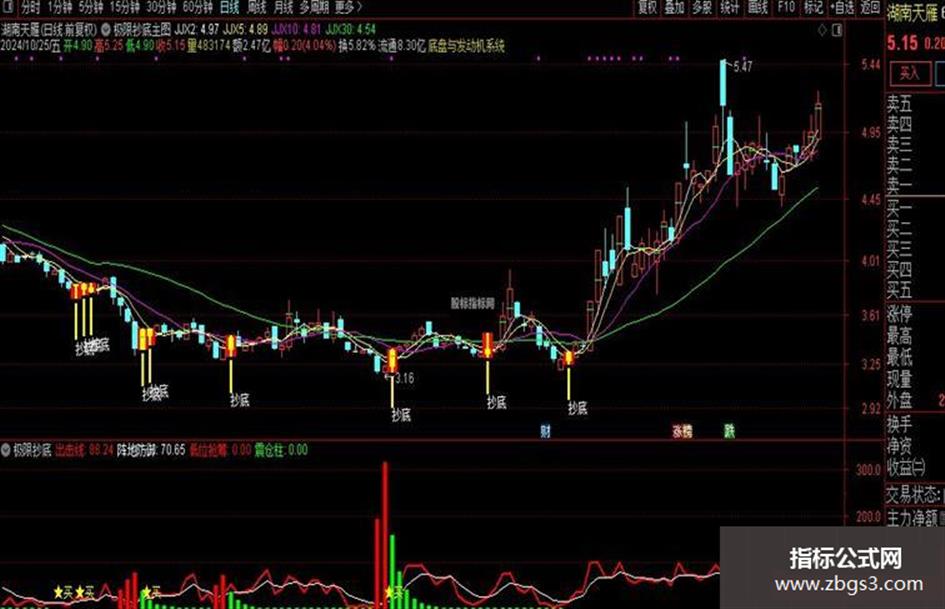Open the 多周期 multi-period view

click(314, 7)
